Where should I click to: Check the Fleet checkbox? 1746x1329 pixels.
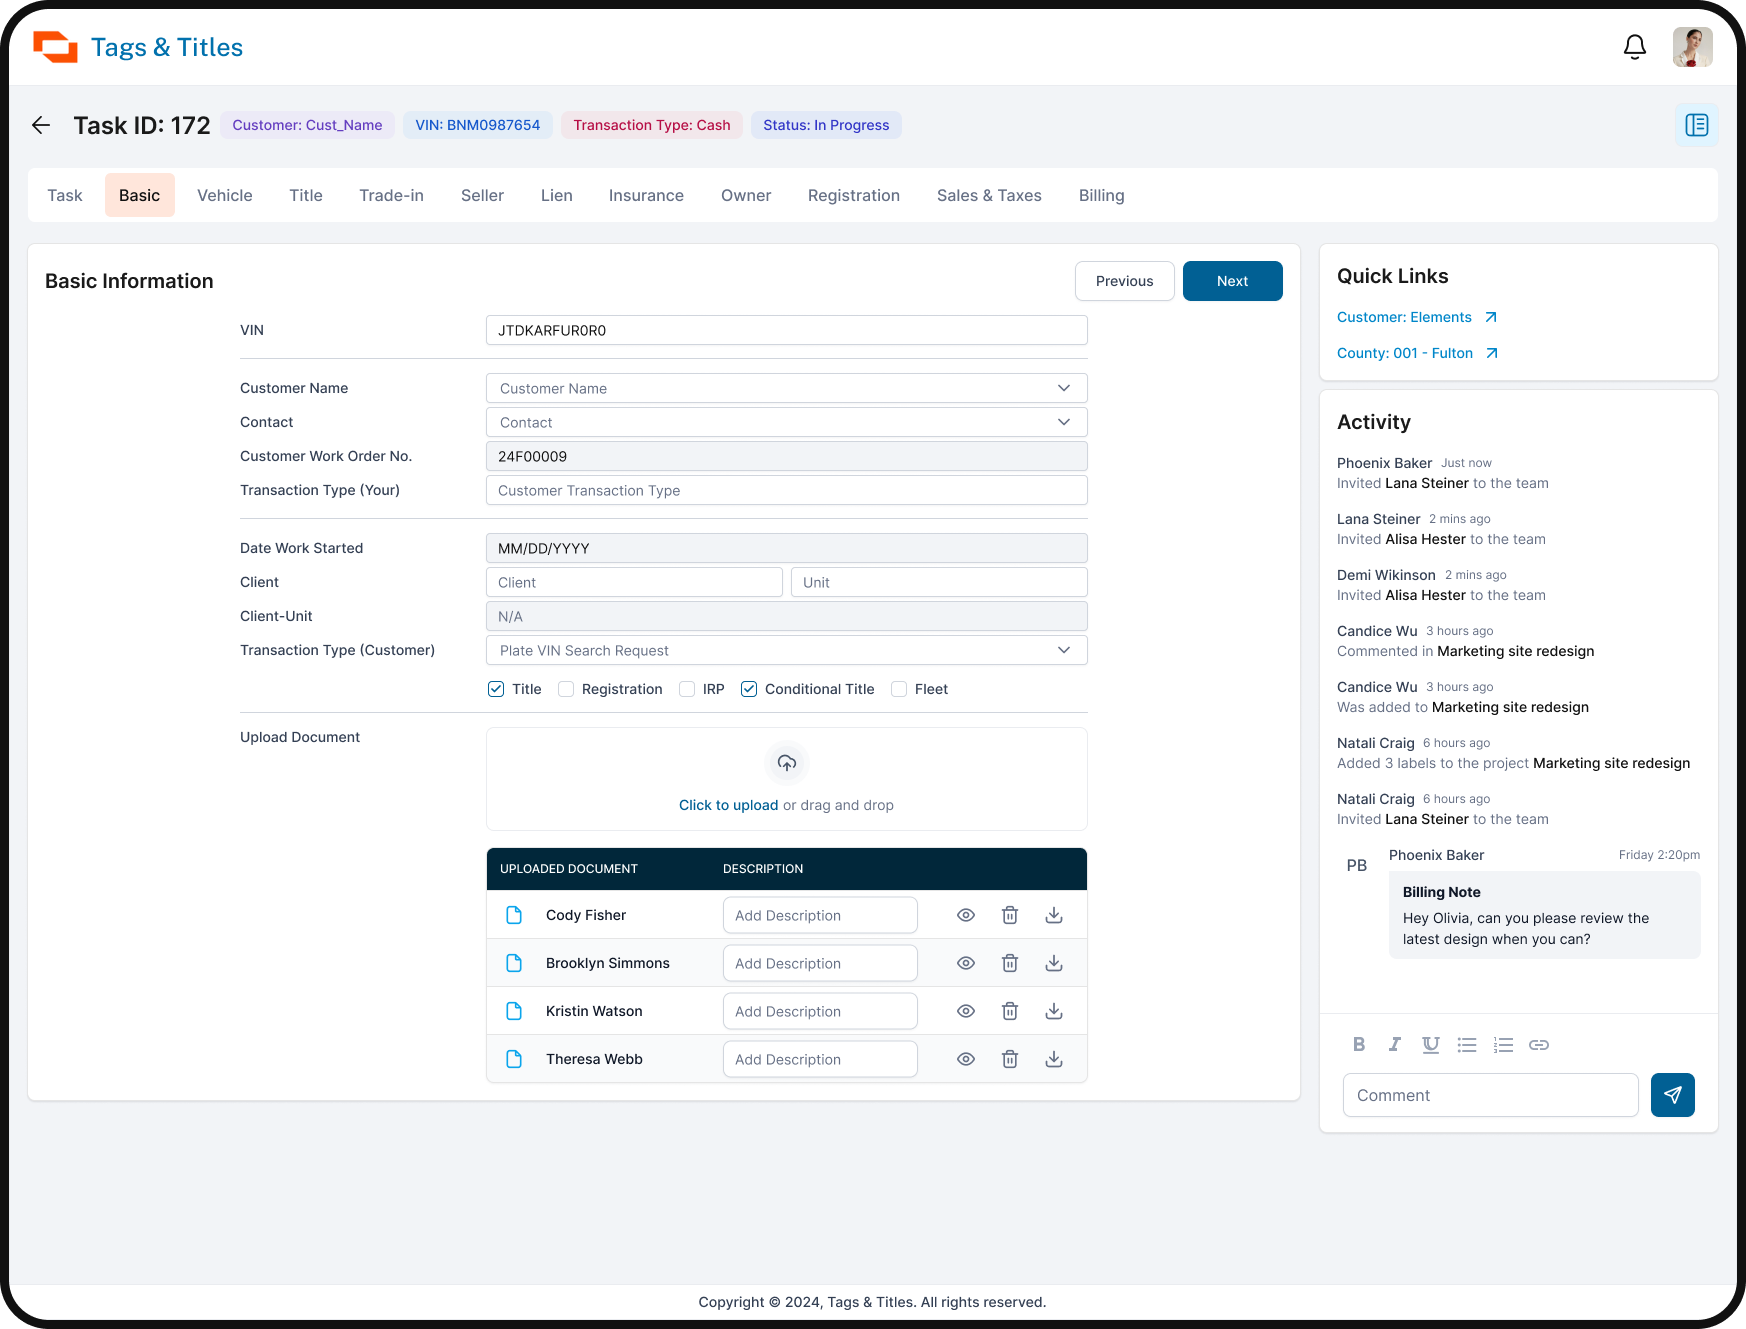tap(899, 689)
